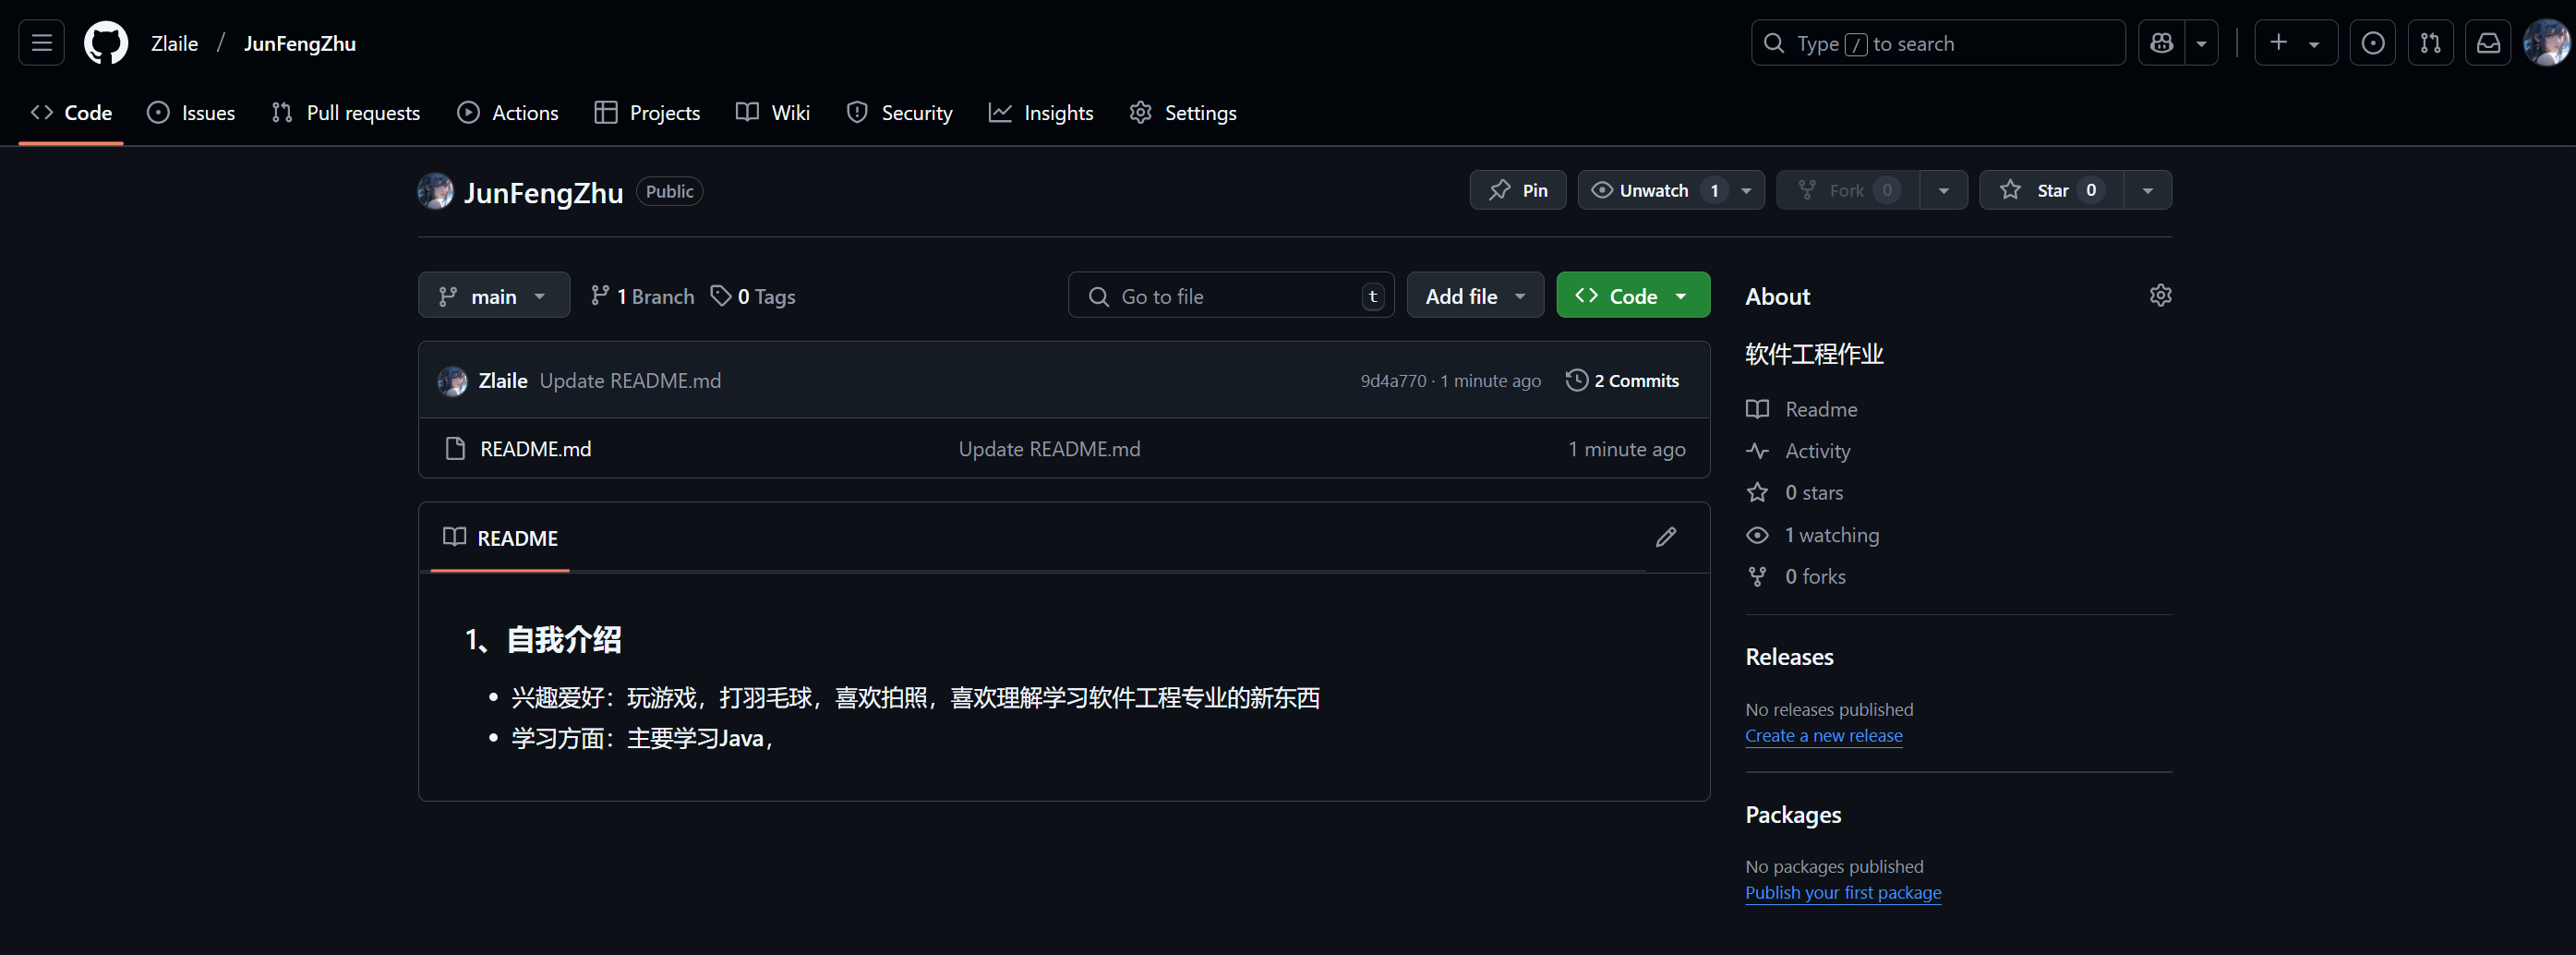
Task: Pin the repository to profile
Action: (x=1517, y=190)
